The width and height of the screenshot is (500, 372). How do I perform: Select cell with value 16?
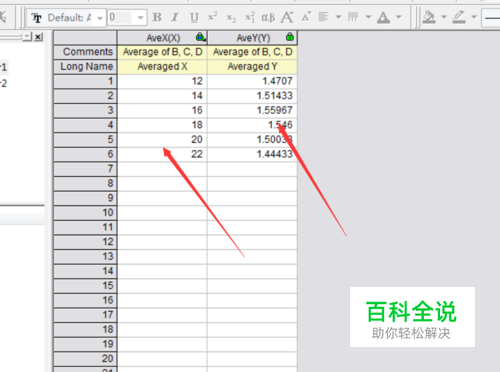click(162, 110)
